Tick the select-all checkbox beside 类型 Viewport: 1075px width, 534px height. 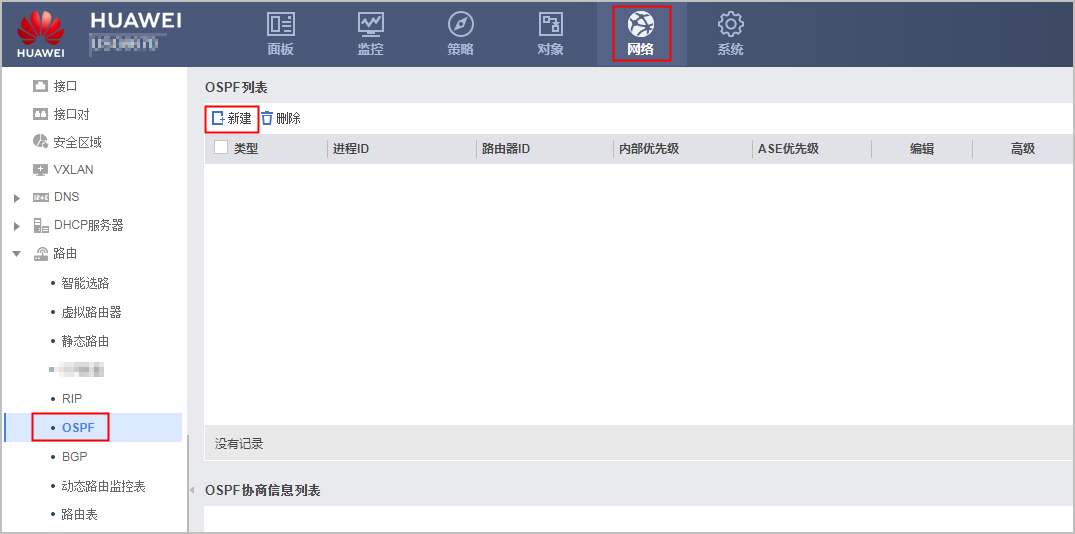[x=221, y=148]
